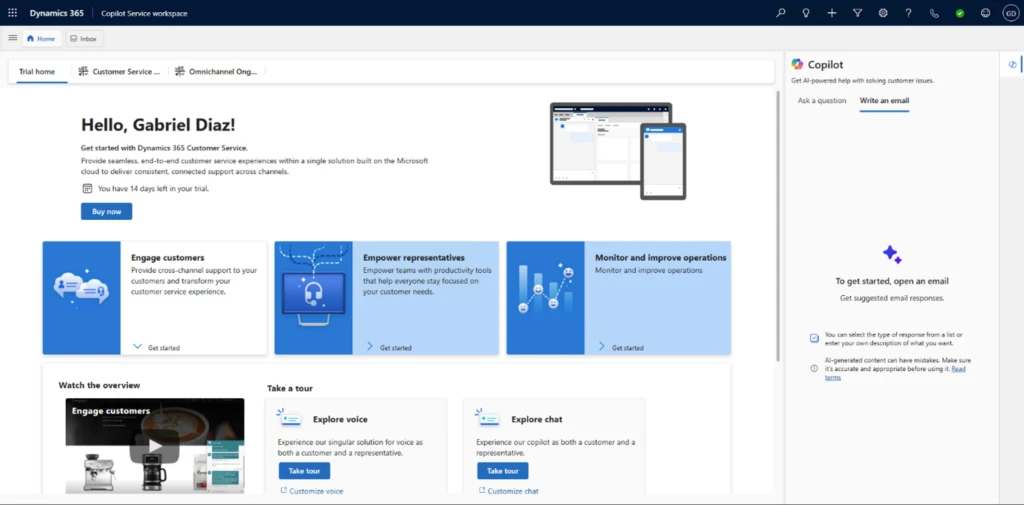Viewport: 1024px width, 505px height.
Task: Click the Copilot Service workspace app name
Action: (144, 13)
